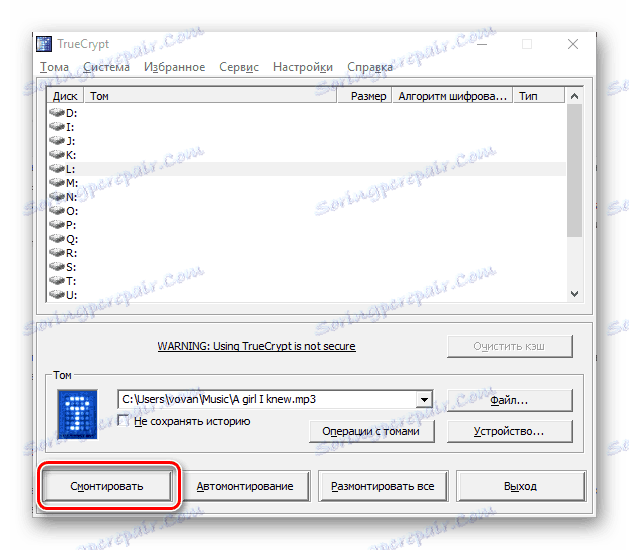The height and width of the screenshot is (550, 629).
Task: Select the U: drive icon
Action: click(x=57, y=295)
